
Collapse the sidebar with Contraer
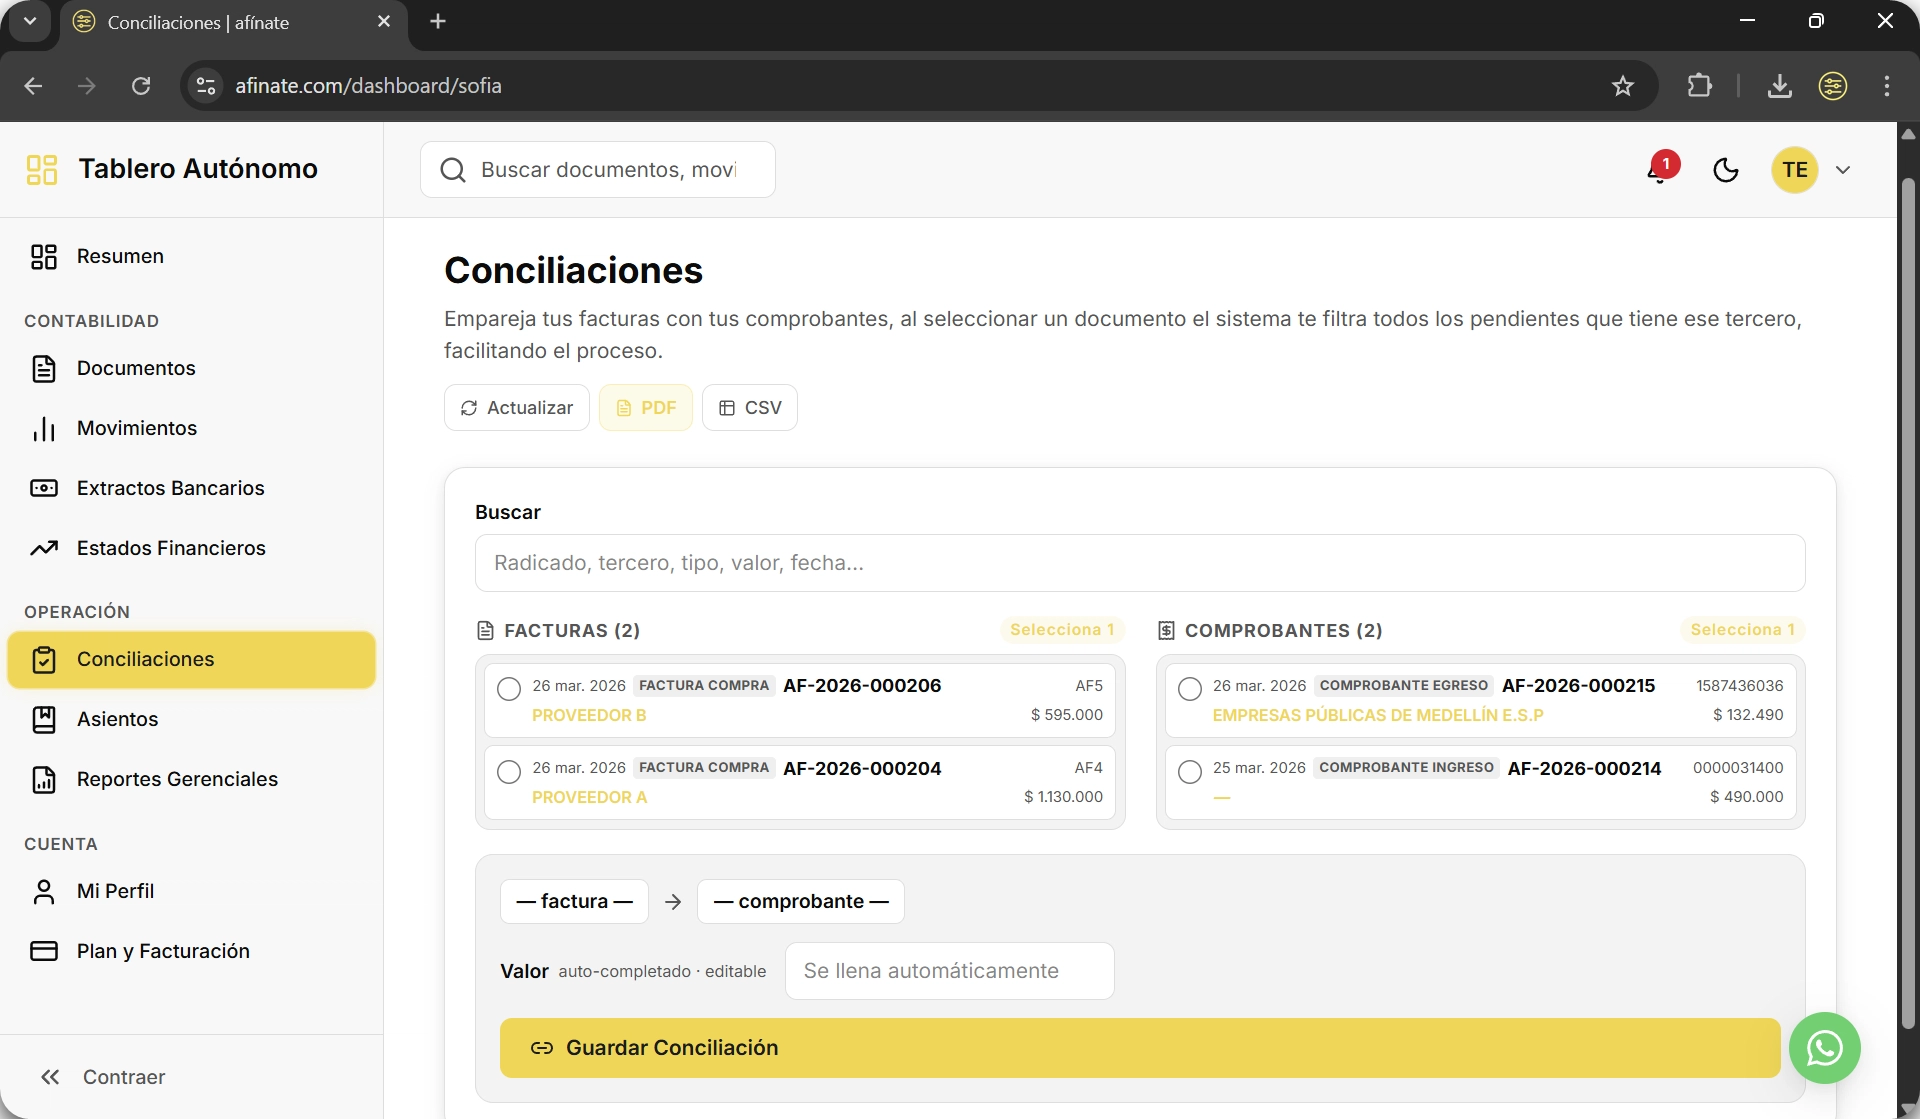[104, 1077]
